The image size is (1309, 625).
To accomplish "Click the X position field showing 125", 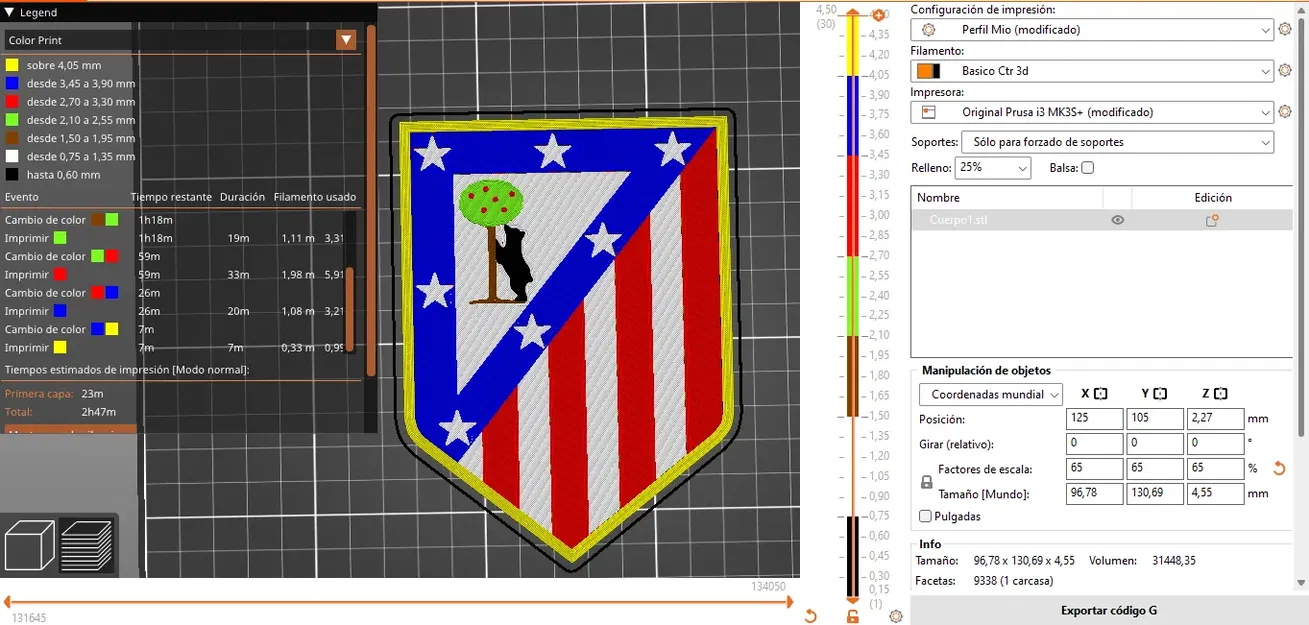I will coord(1094,418).
